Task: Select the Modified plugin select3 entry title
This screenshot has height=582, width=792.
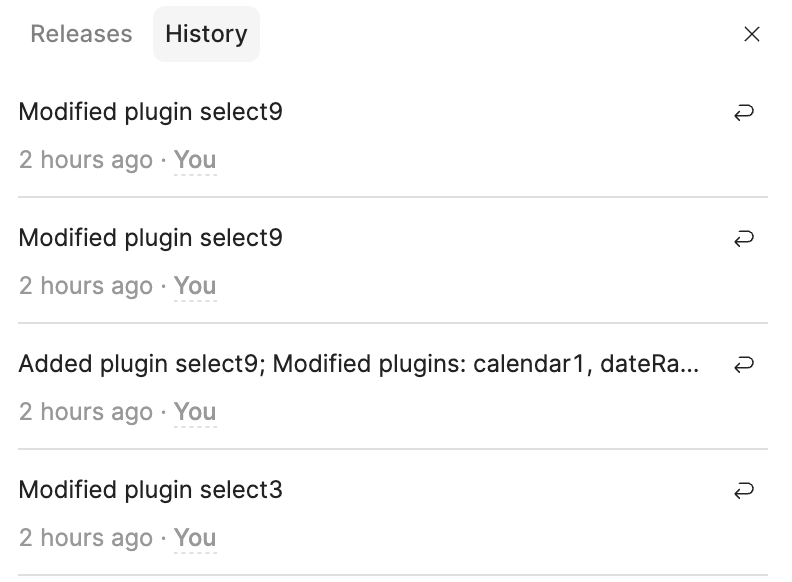Action: (x=150, y=490)
